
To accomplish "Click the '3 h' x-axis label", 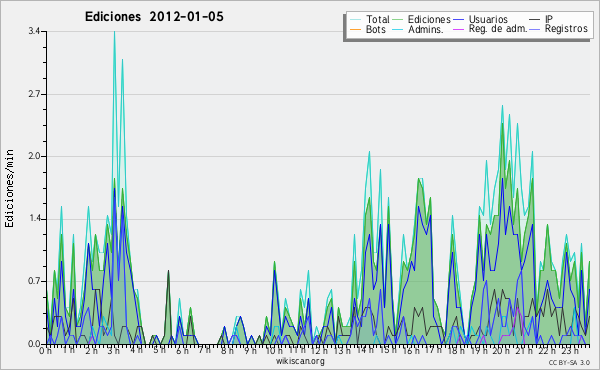I will pyautogui.click(x=114, y=350).
